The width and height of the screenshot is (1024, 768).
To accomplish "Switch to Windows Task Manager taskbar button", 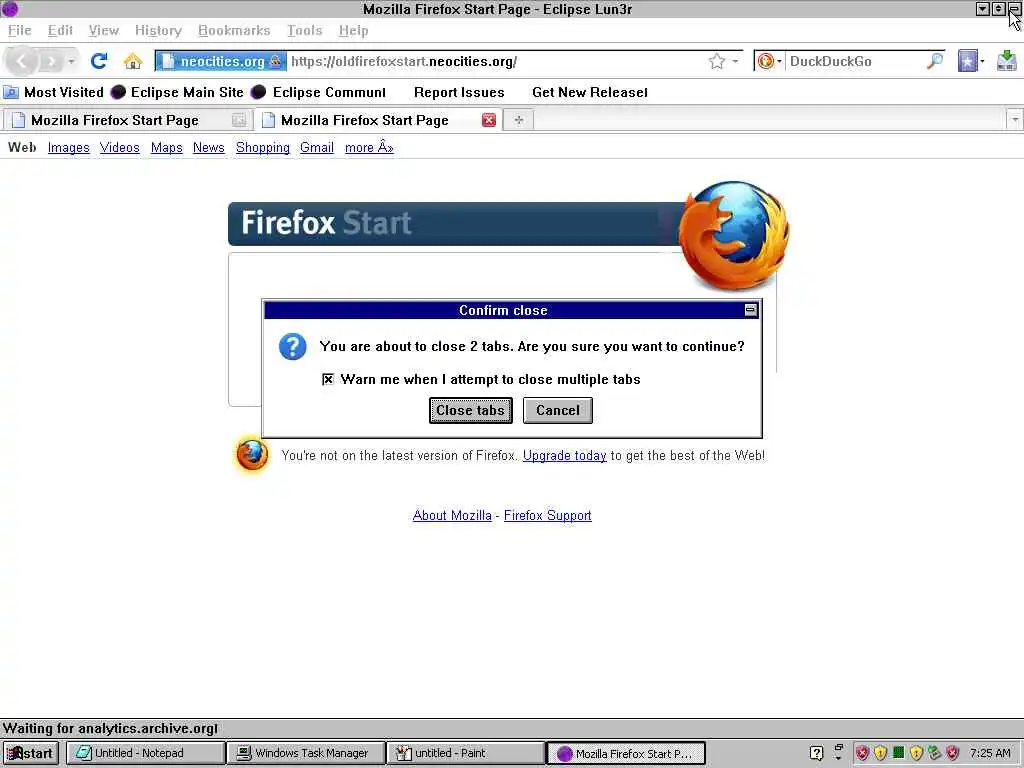I will [x=306, y=753].
